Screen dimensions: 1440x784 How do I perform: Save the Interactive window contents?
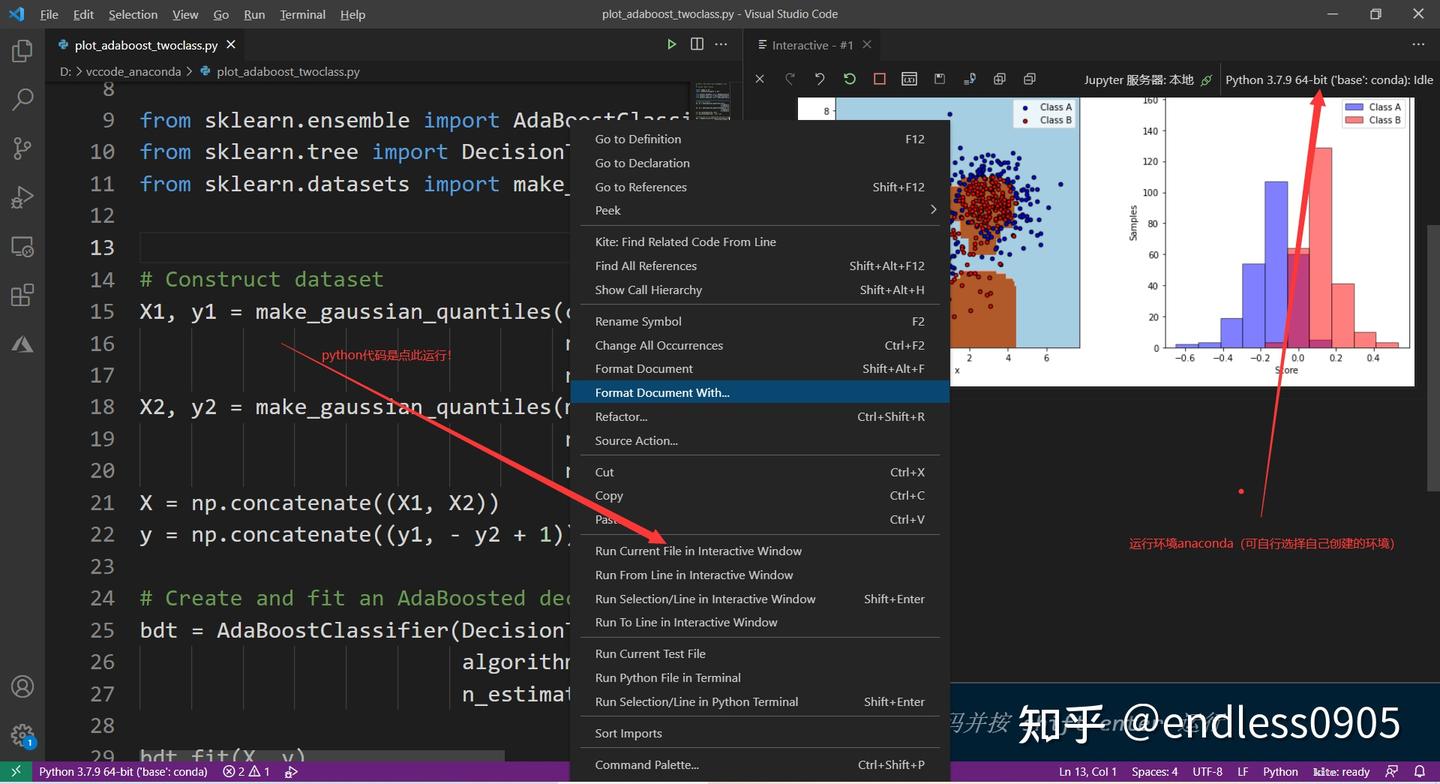point(939,78)
